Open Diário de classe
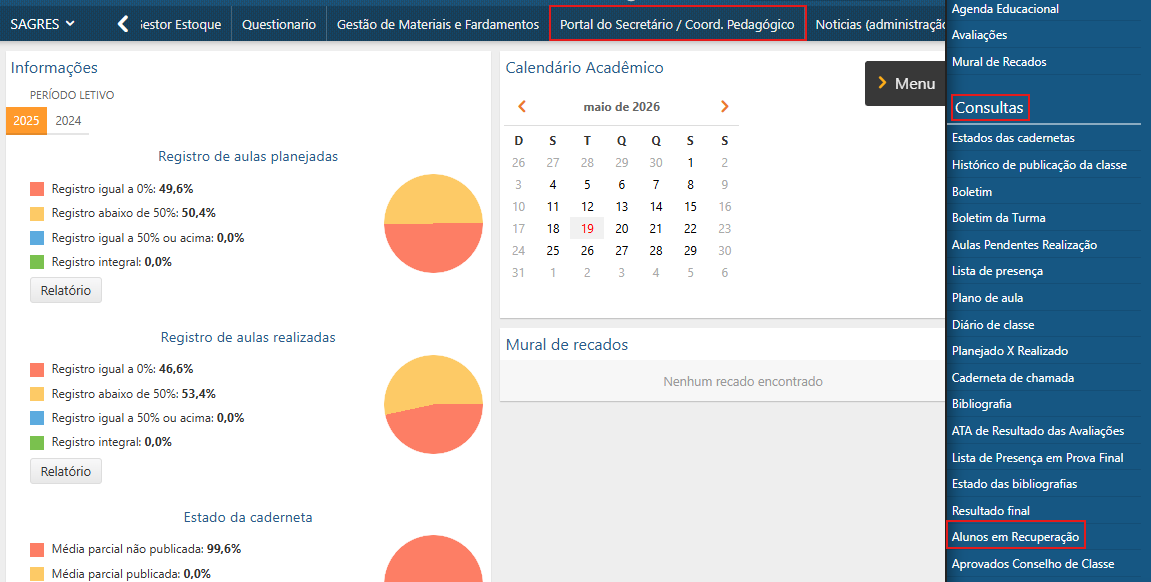Viewport: 1151px width, 582px height. pyautogui.click(x=992, y=325)
